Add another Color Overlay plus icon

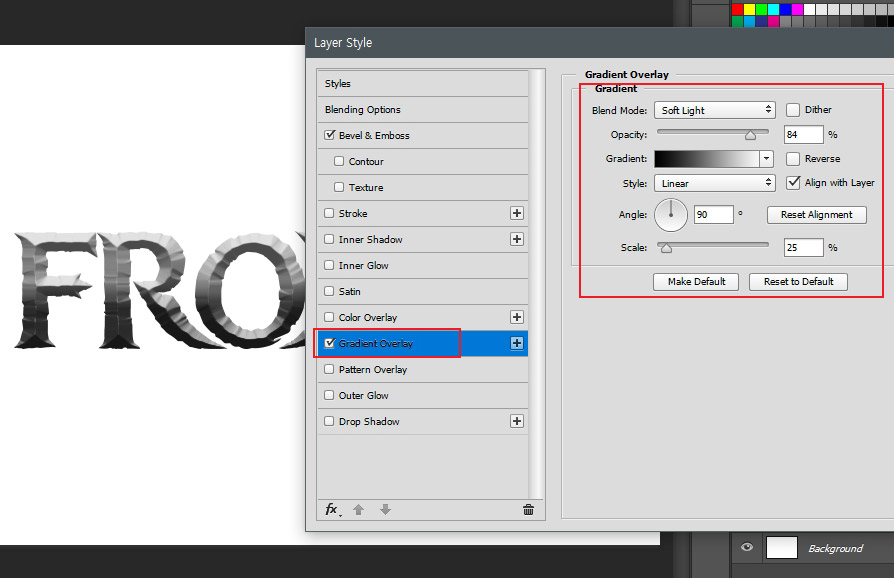517,318
